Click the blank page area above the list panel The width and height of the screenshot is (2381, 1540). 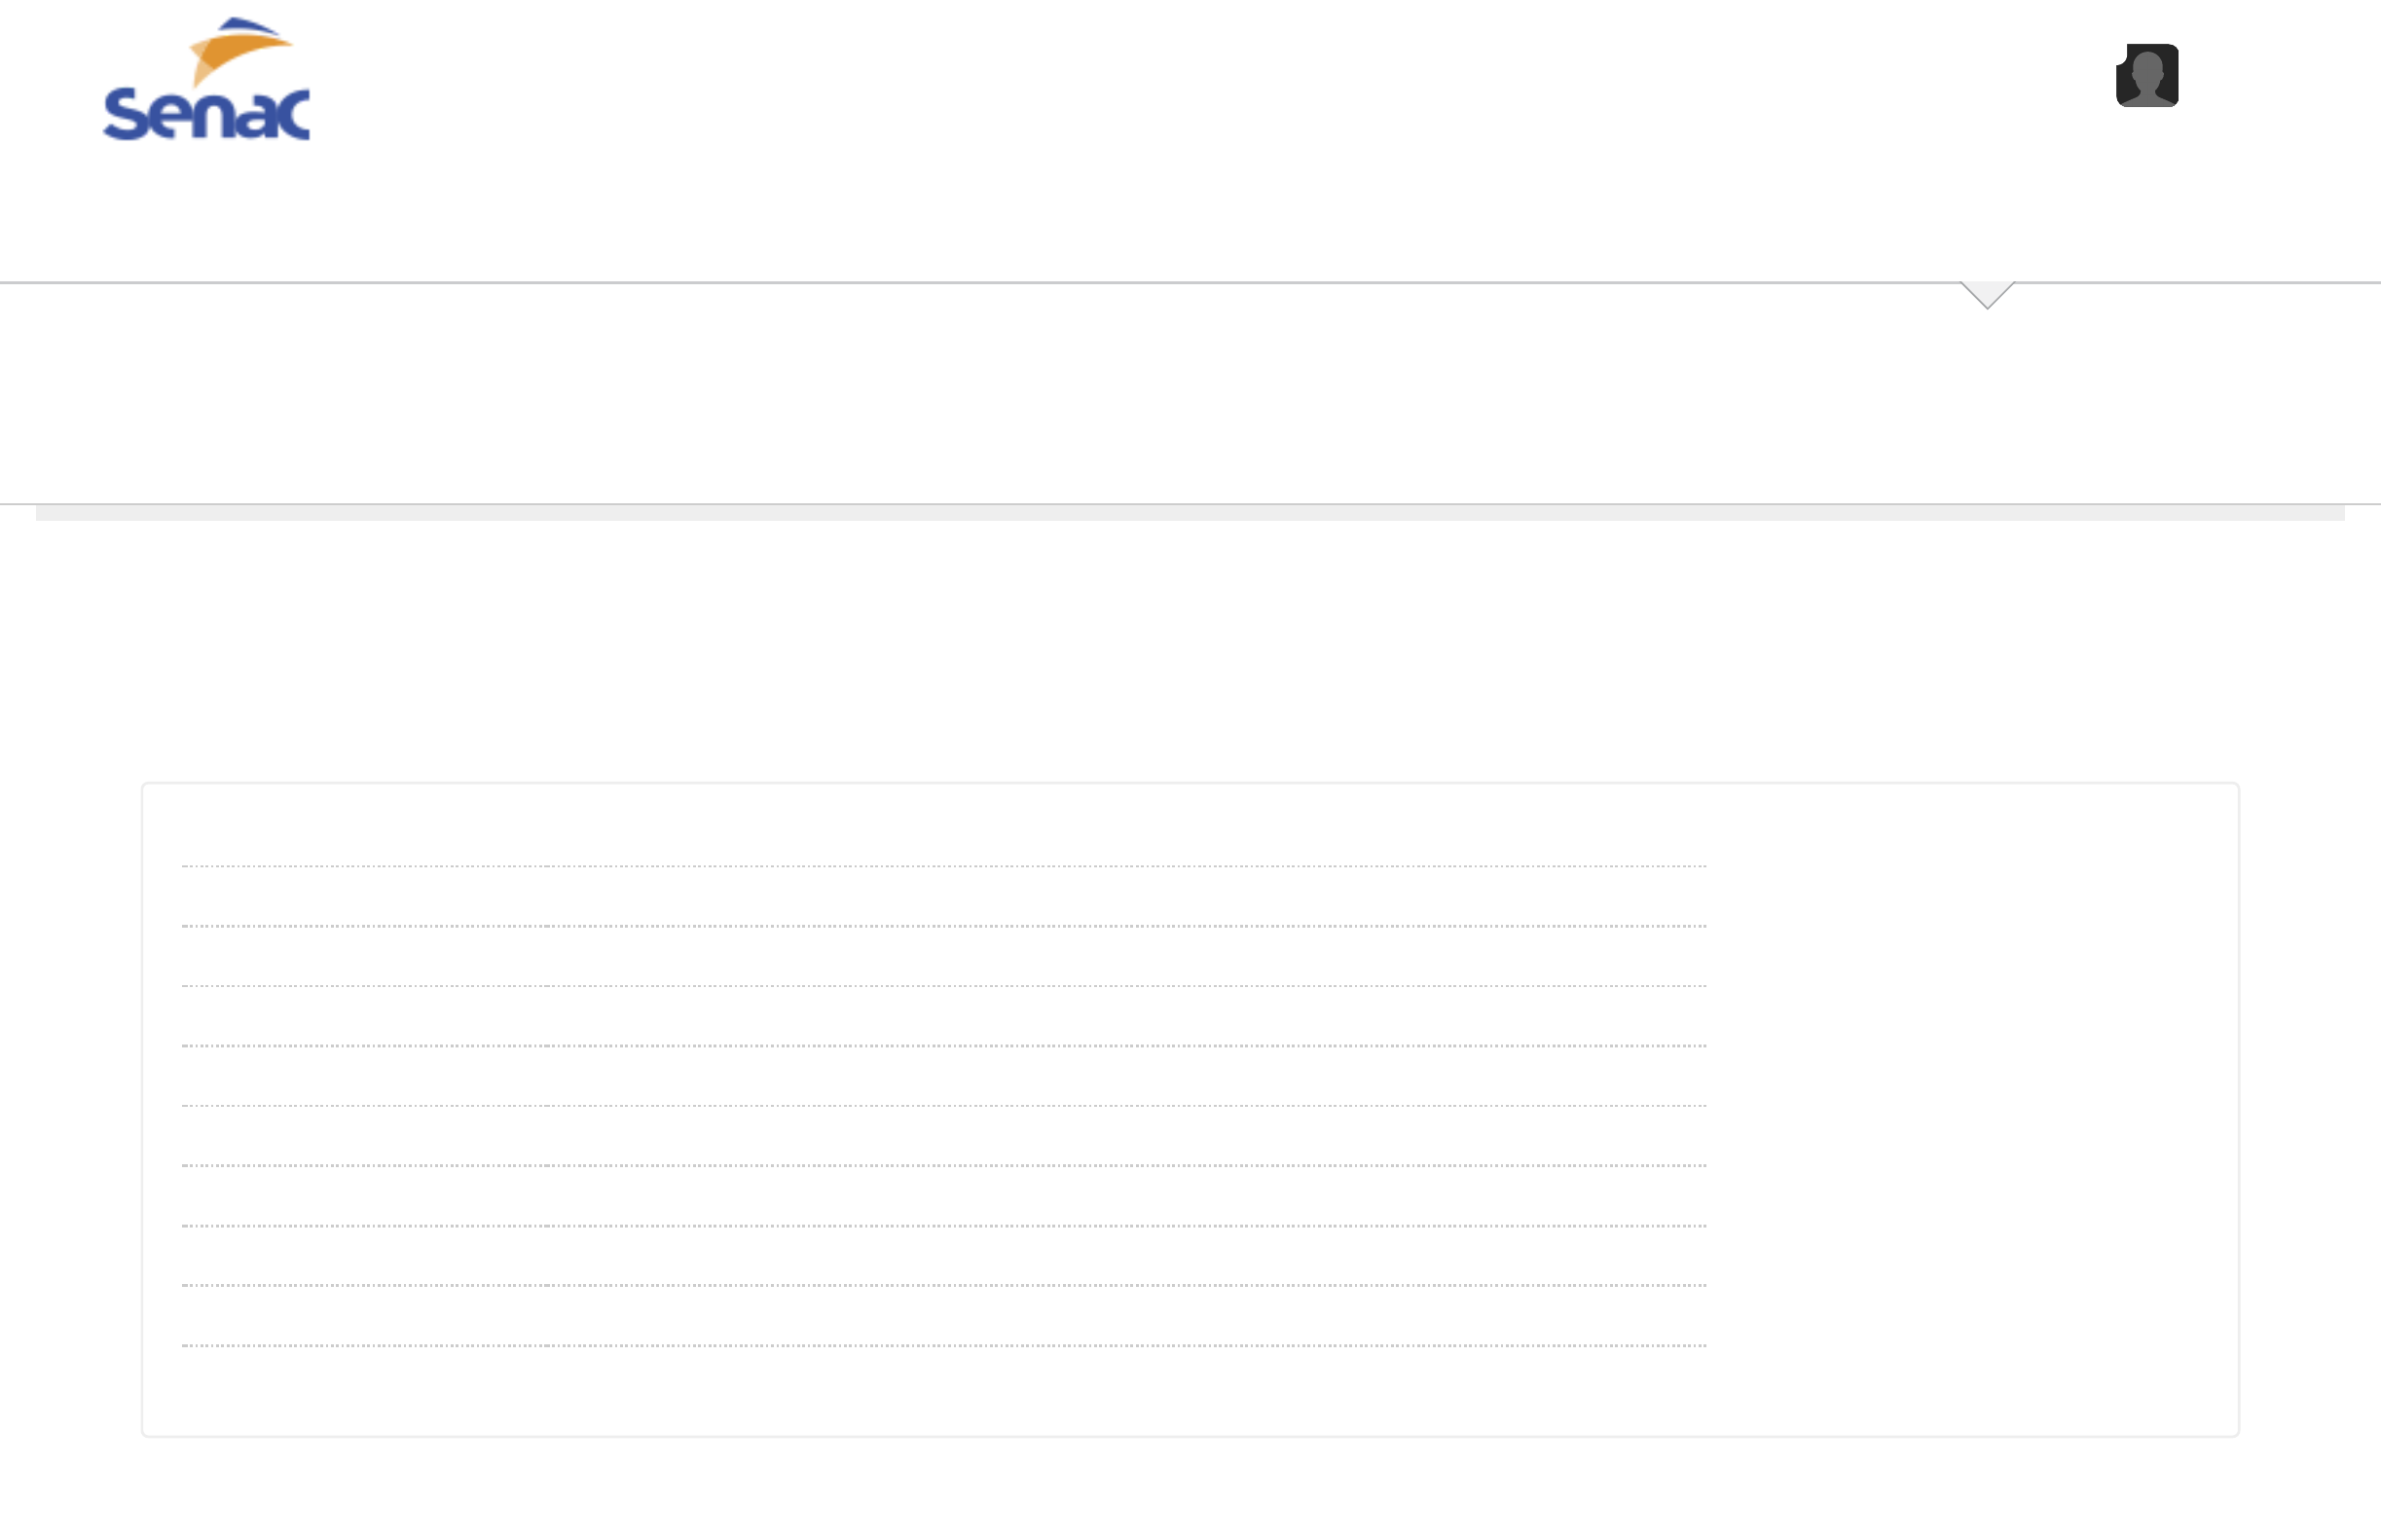tap(1190, 650)
